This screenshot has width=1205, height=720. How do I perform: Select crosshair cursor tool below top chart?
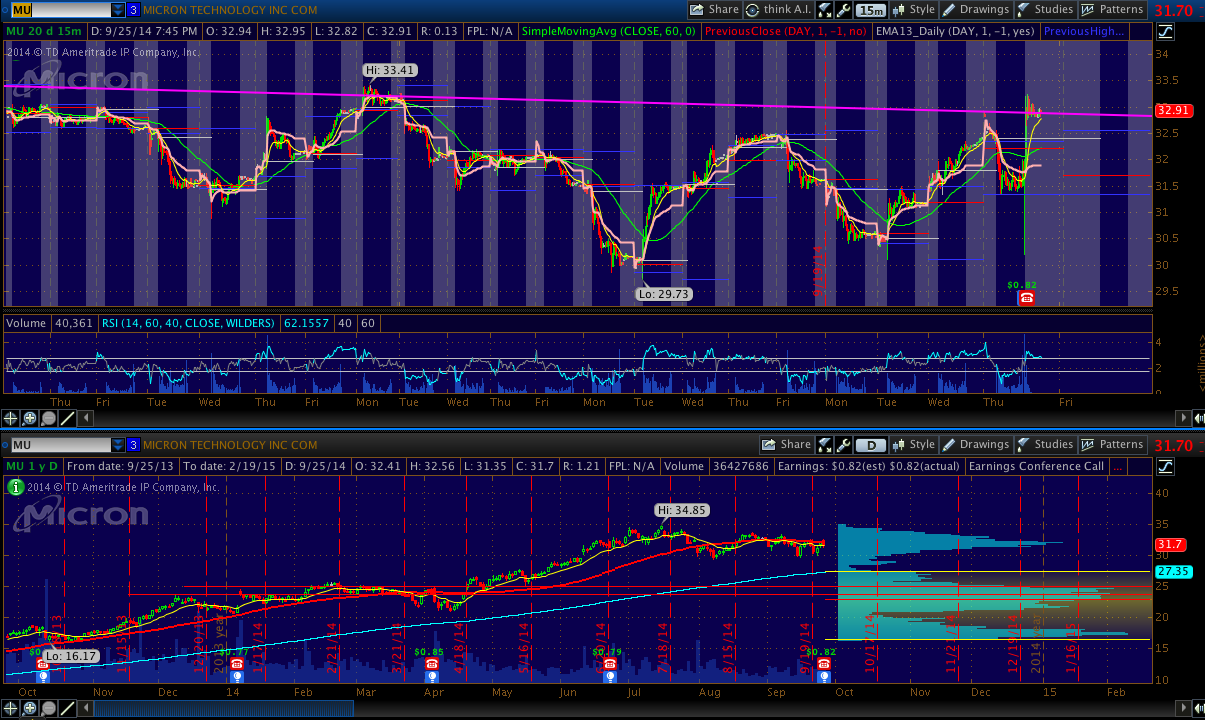(x=11, y=419)
